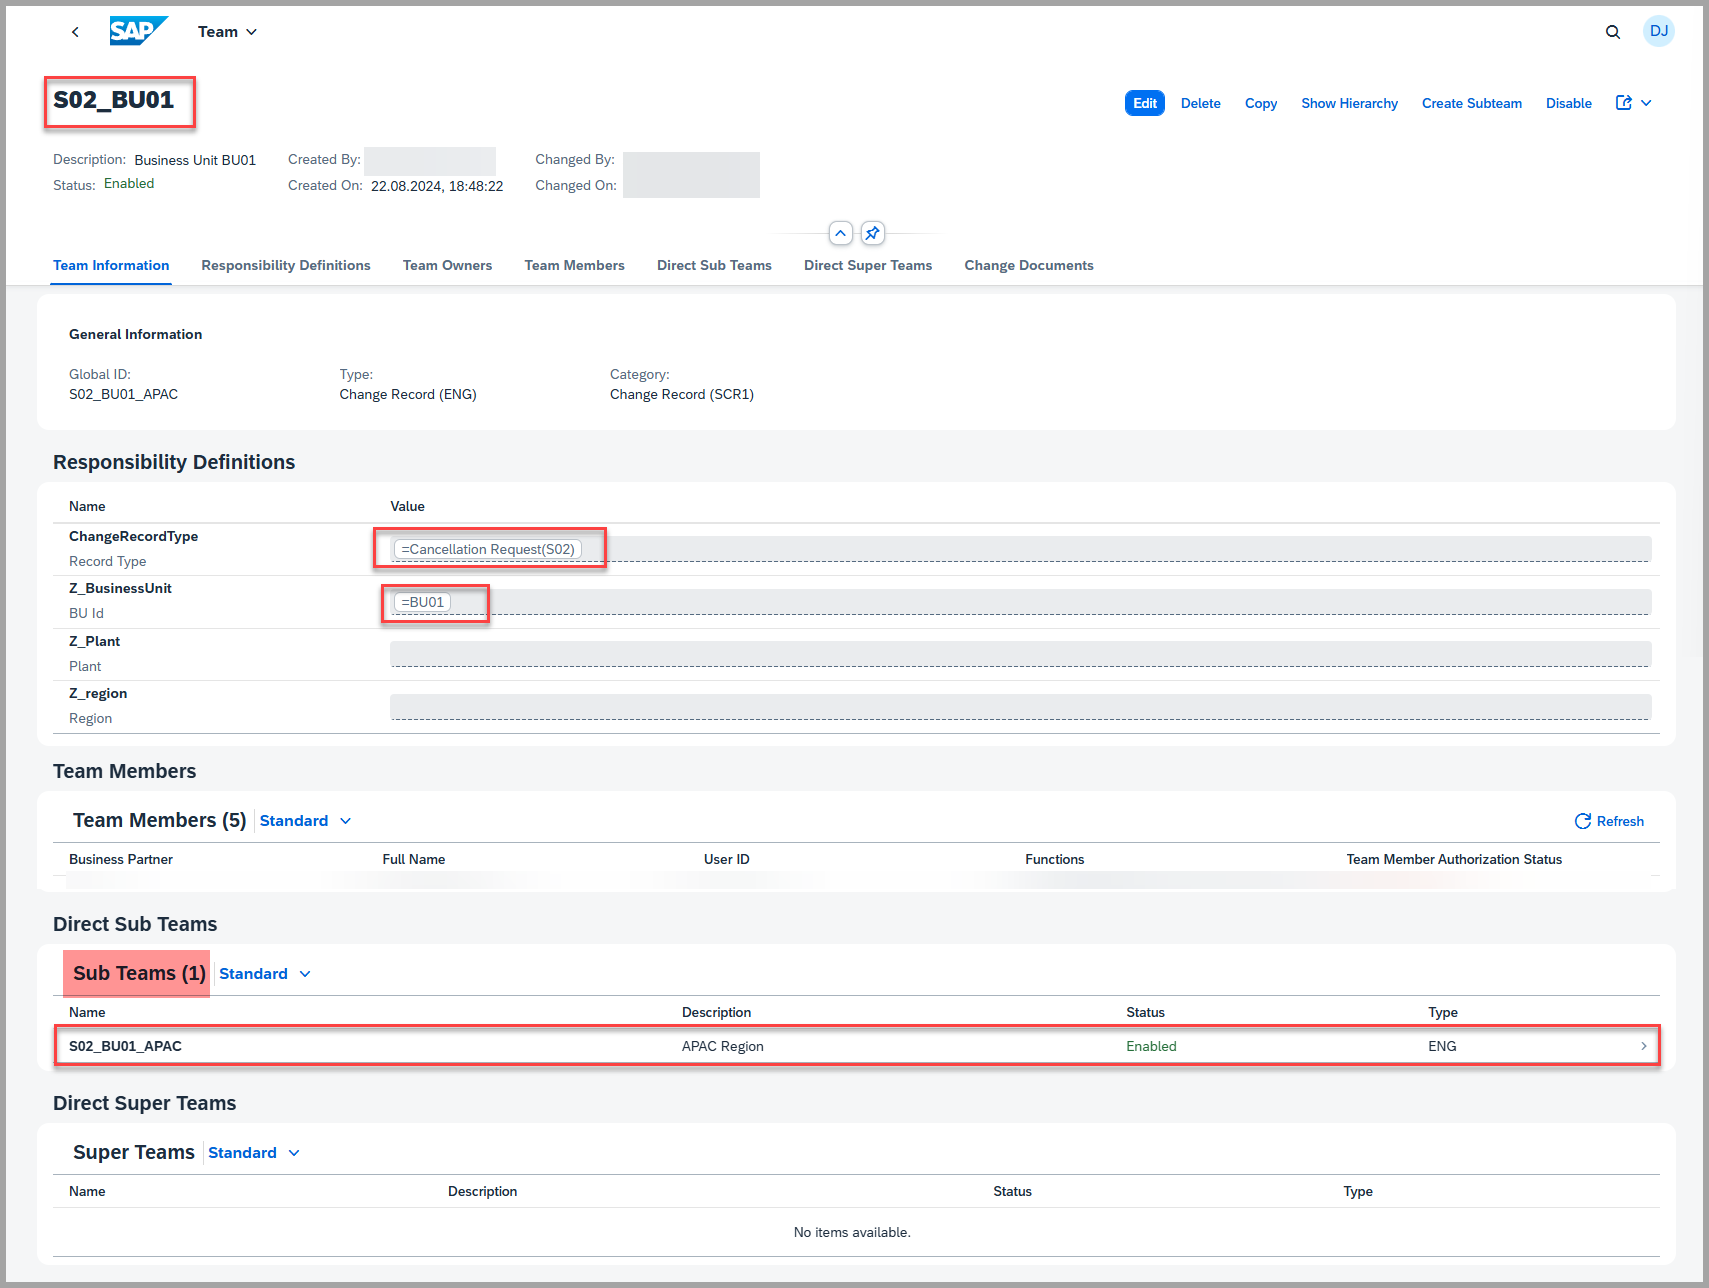Viewport: 1709px width, 1288px height.
Task: Collapse the header with up chevron
Action: coord(840,233)
